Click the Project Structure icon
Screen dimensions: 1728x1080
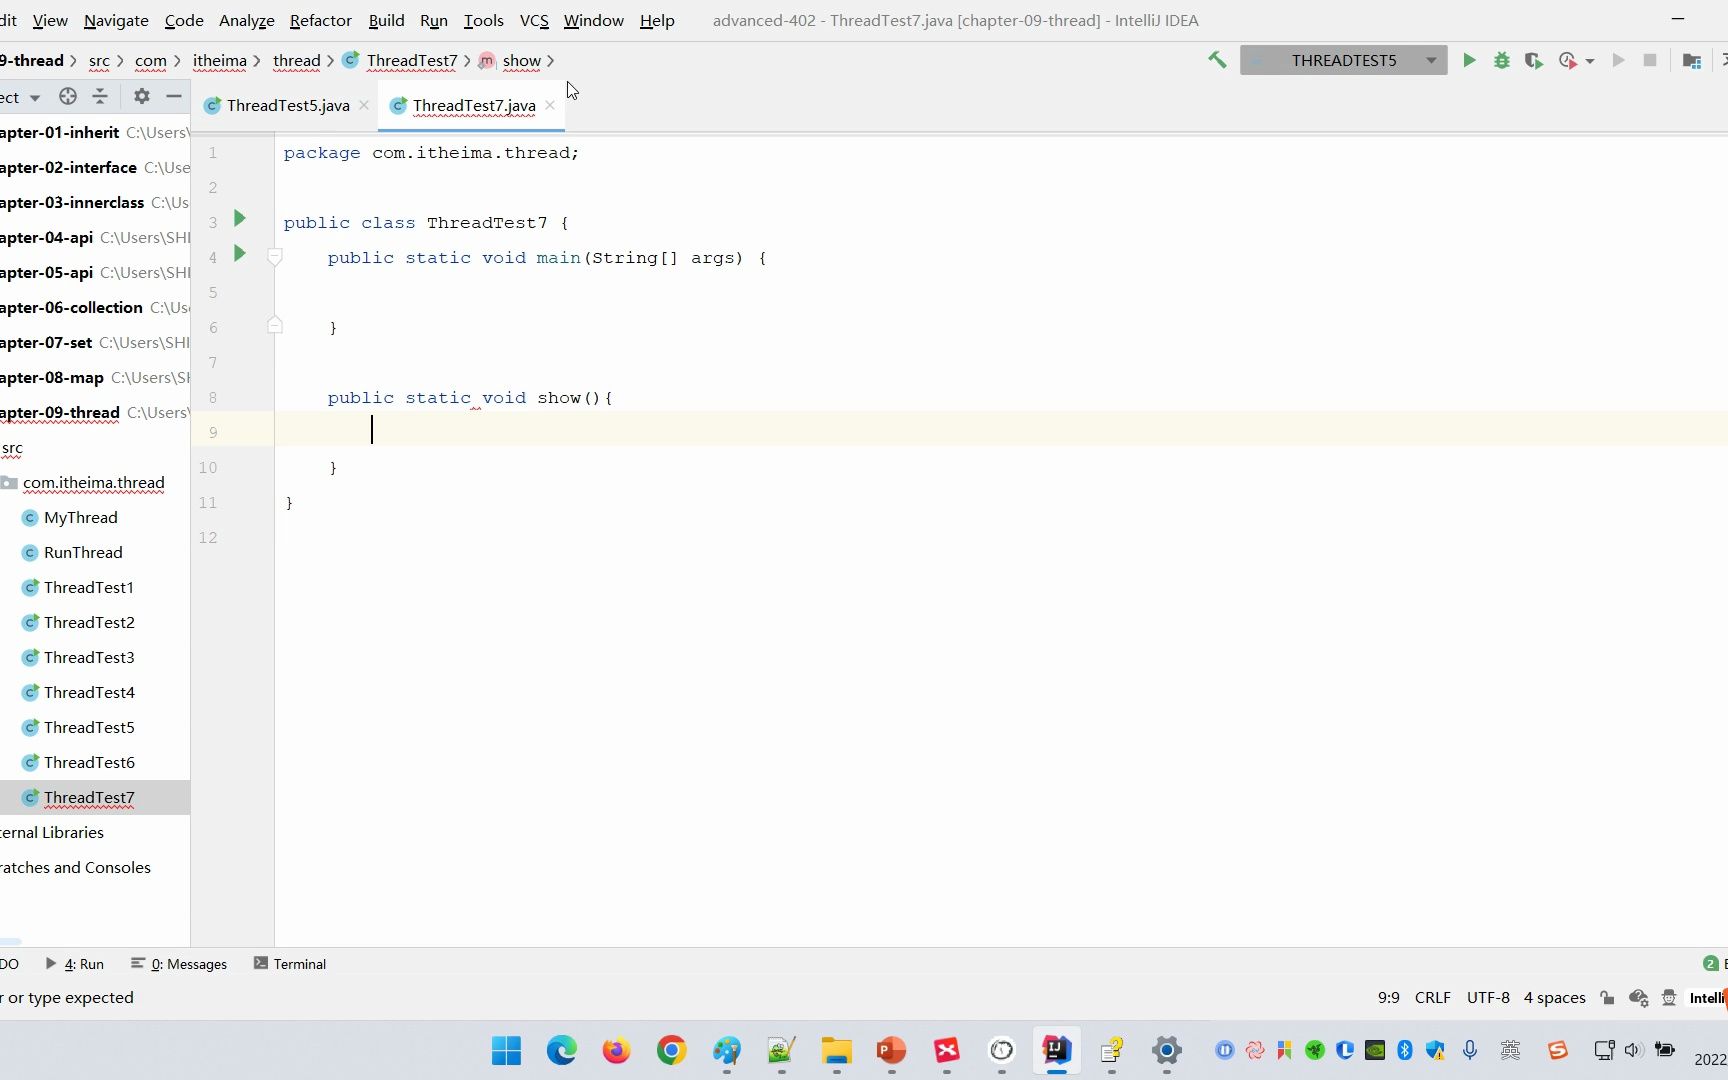(x=1692, y=60)
